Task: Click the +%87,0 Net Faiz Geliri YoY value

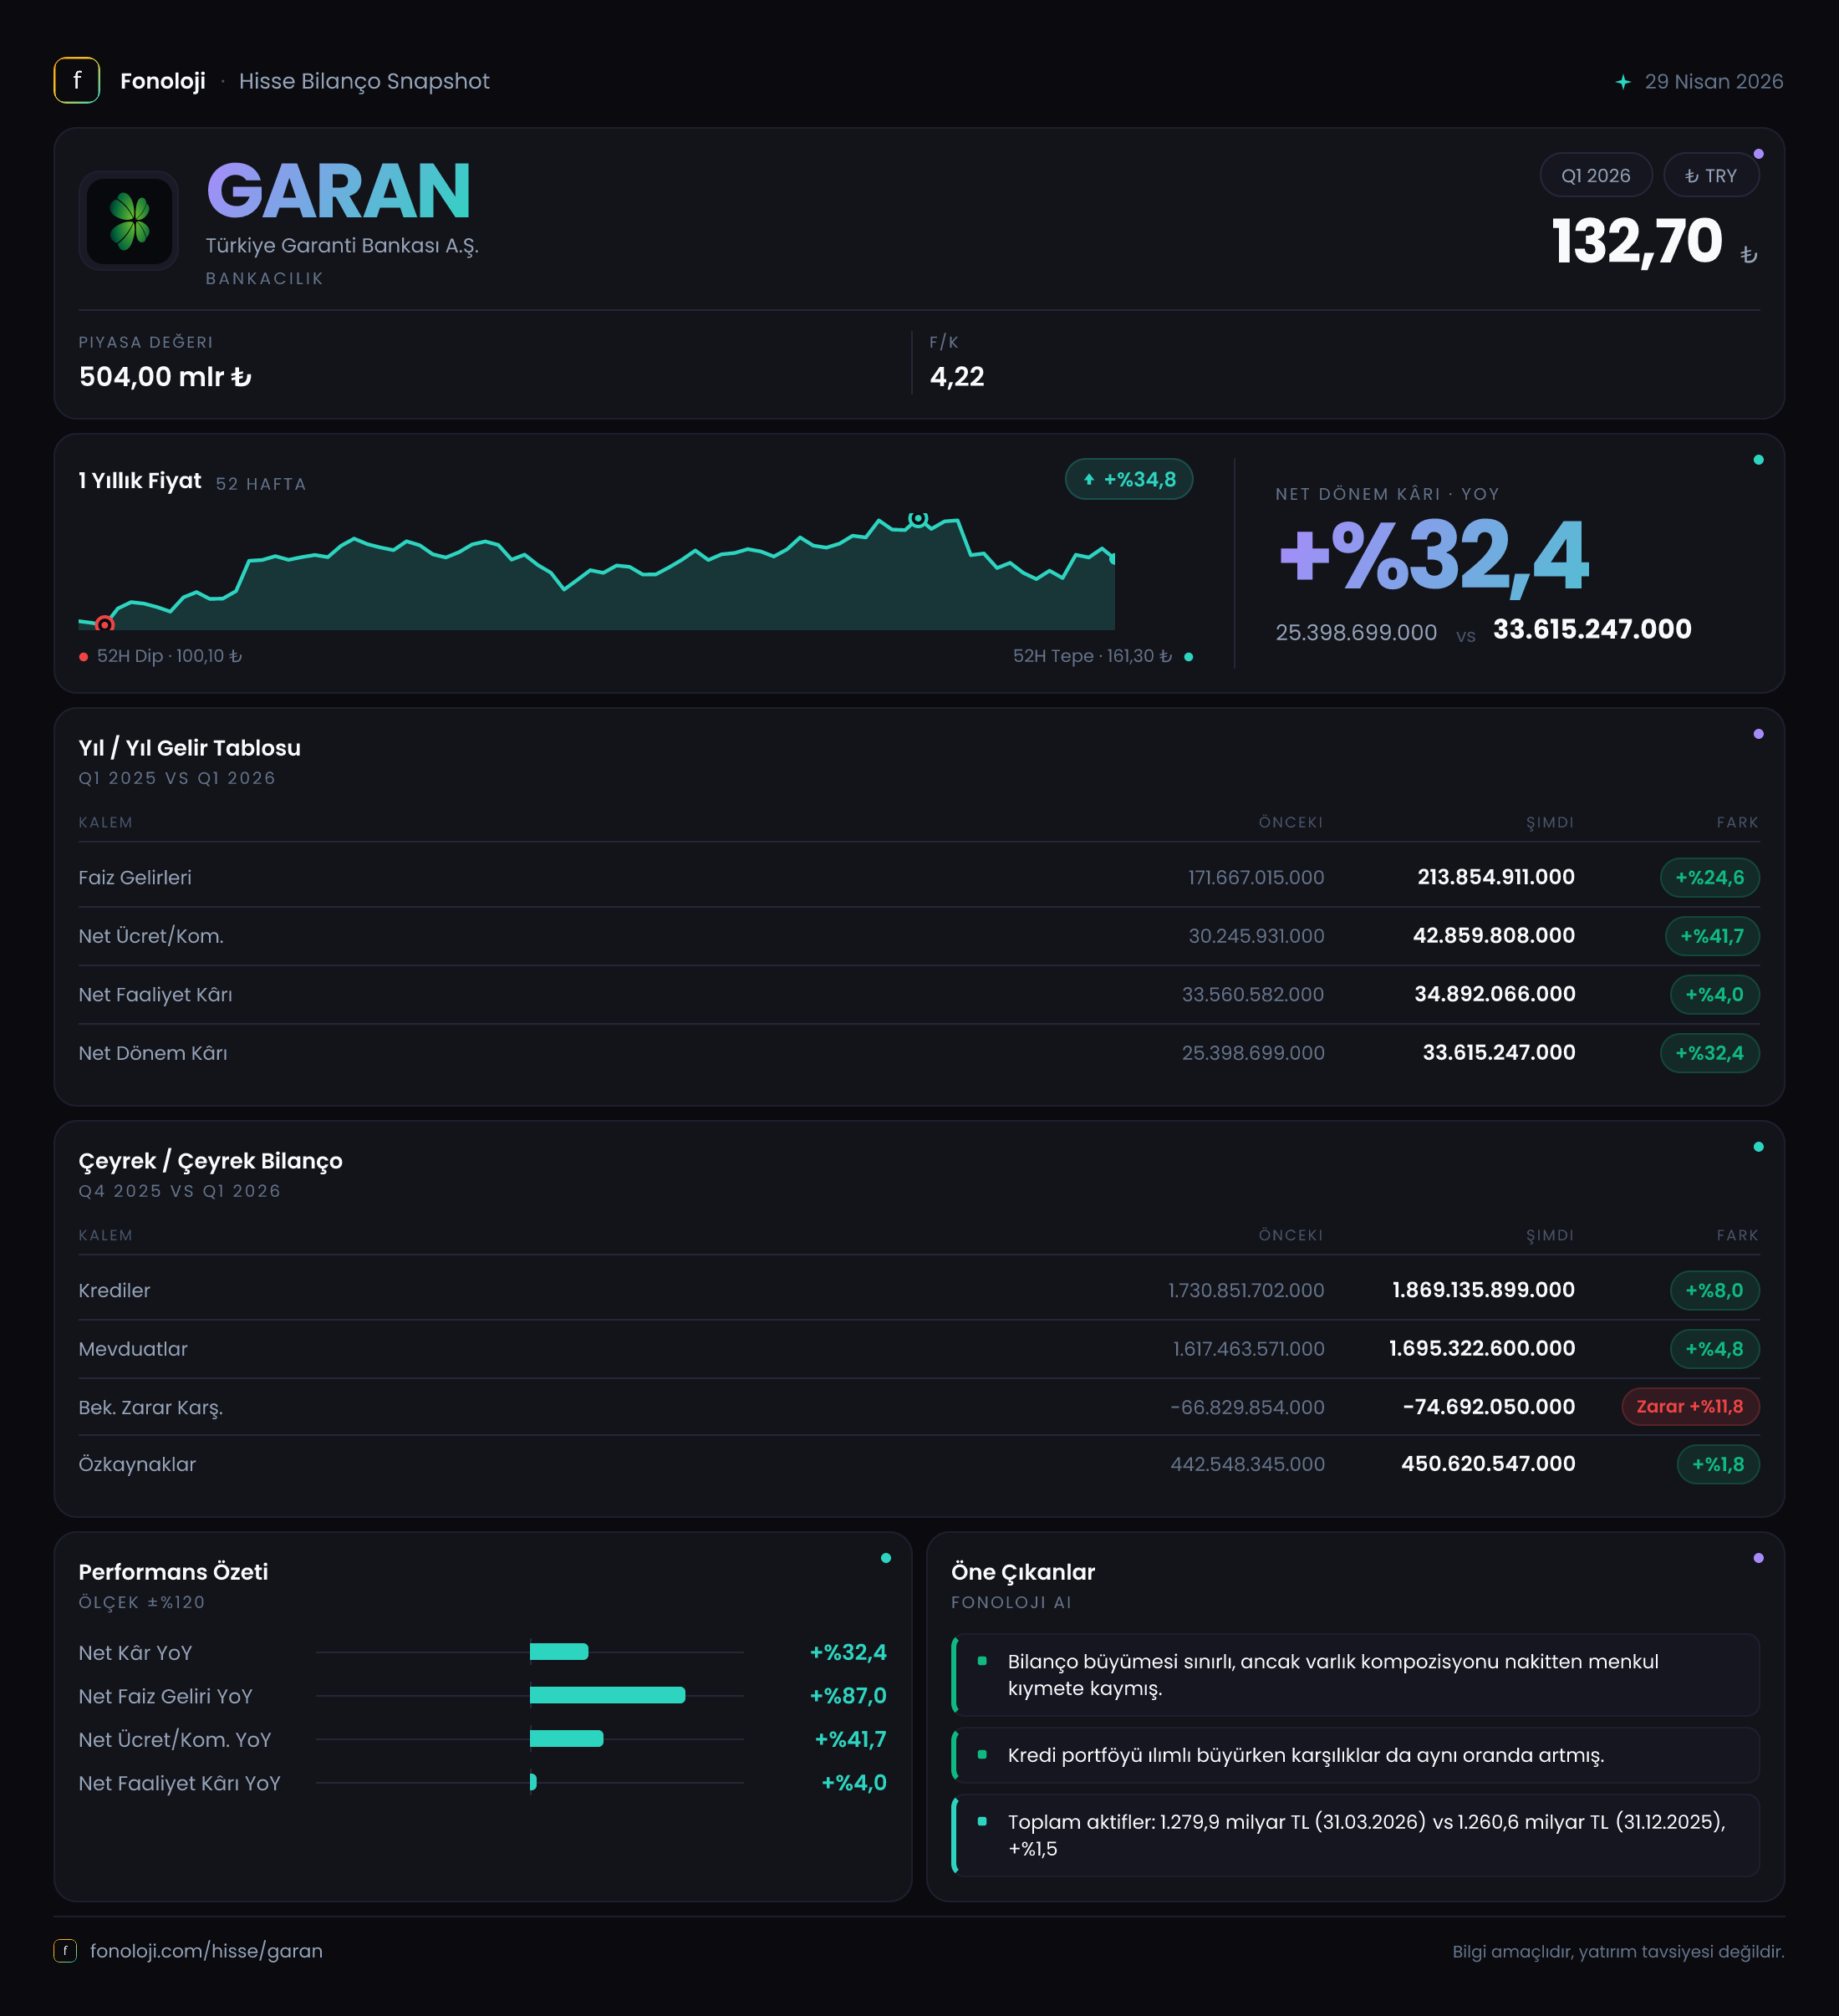Action: click(x=848, y=1696)
